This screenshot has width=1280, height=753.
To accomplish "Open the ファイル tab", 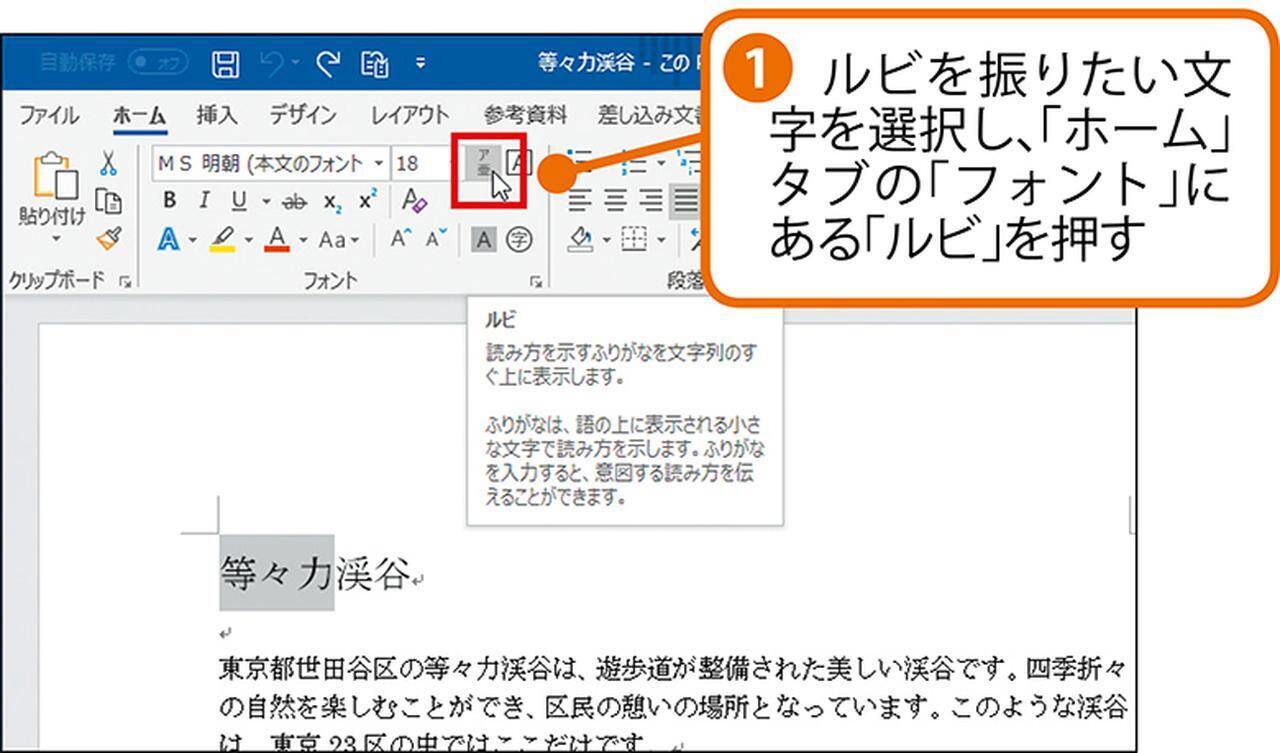I will point(49,115).
